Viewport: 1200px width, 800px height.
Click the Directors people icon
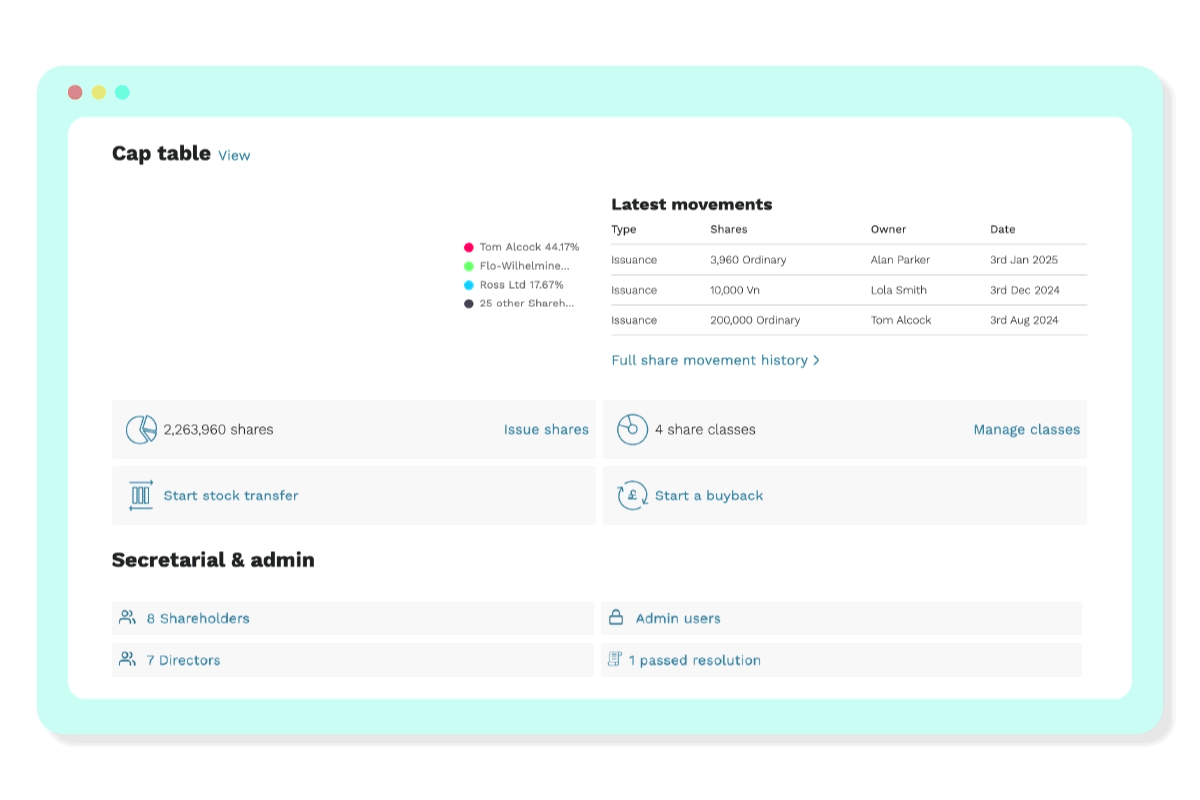point(127,659)
